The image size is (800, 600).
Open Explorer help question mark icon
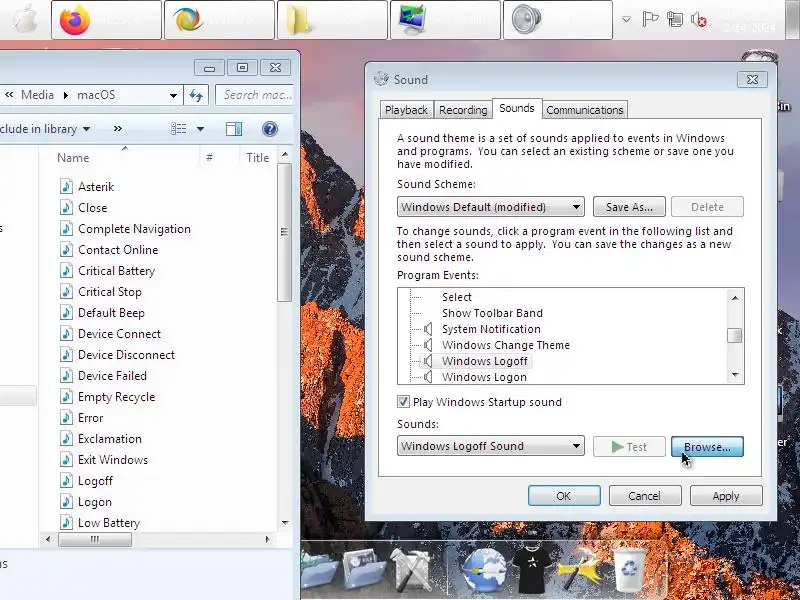pyautogui.click(x=269, y=129)
